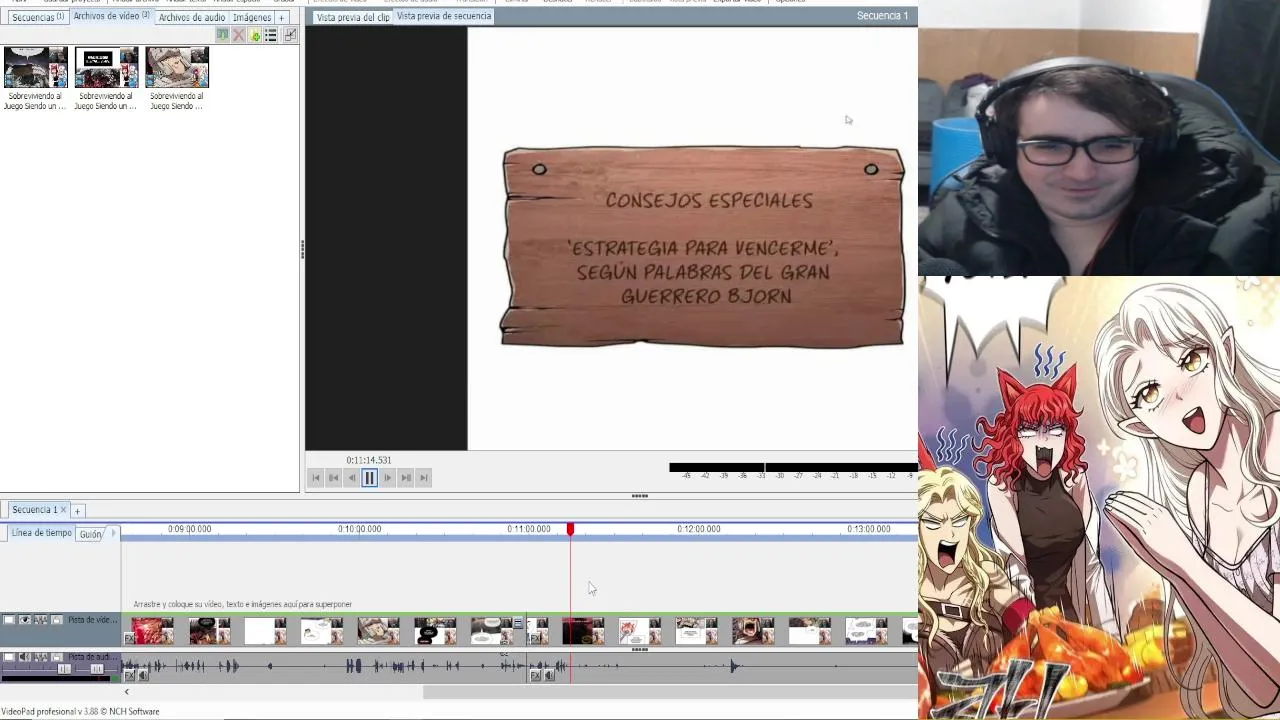This screenshot has width=1280, height=720.
Task: Adjust the audio track pan slider
Action: [97, 669]
